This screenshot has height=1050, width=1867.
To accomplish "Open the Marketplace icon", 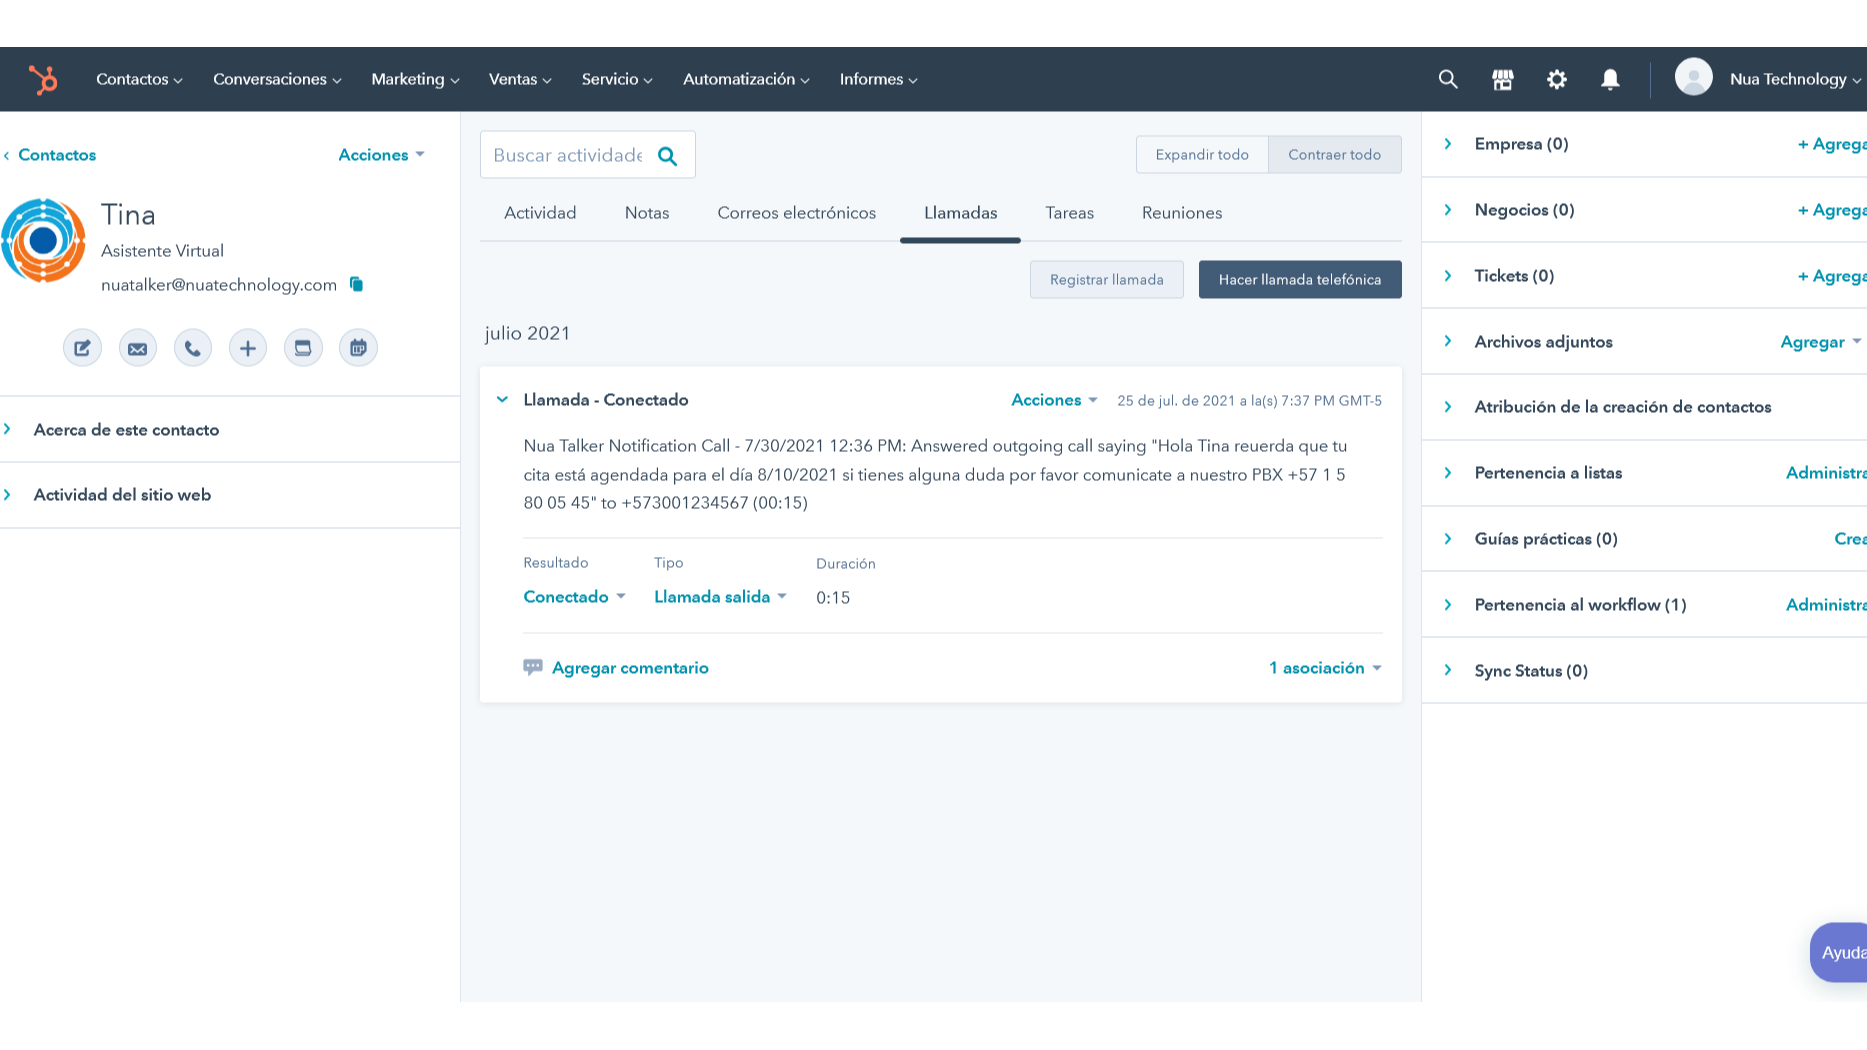I will pos(1502,79).
